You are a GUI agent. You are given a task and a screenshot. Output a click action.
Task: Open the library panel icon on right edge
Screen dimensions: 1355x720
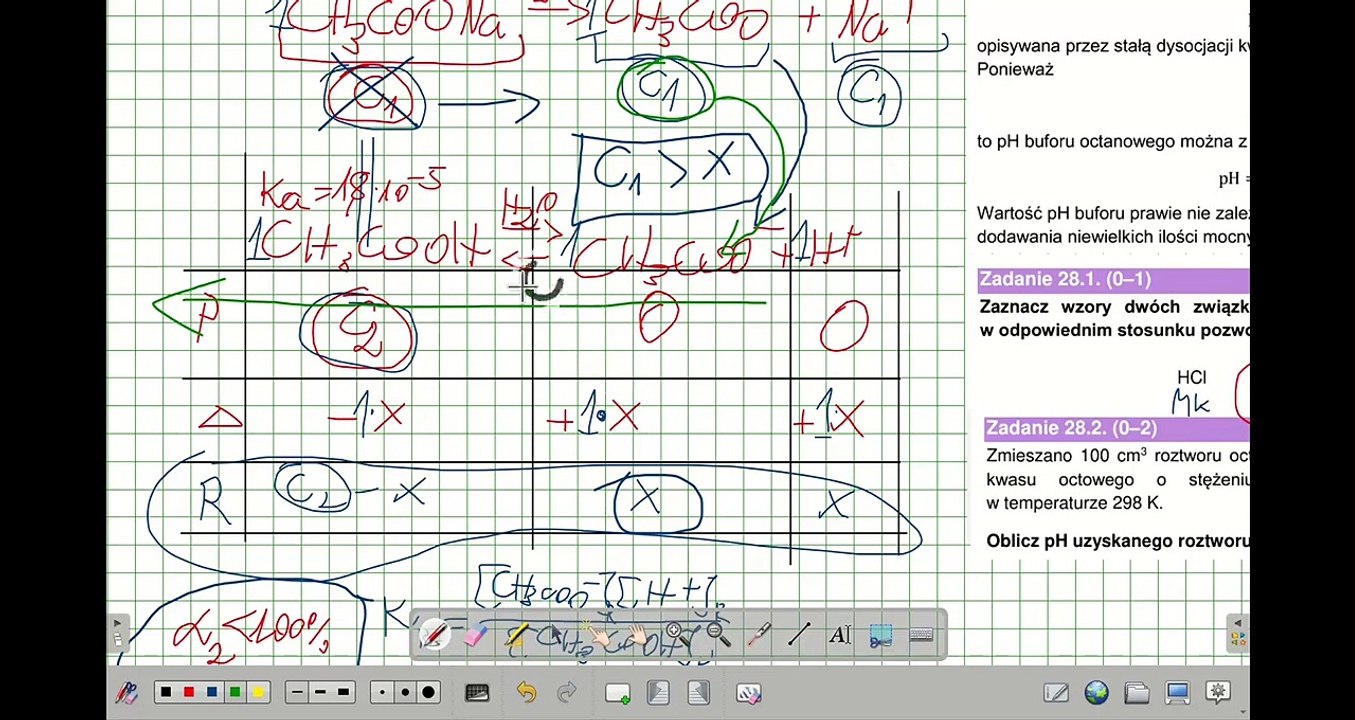click(1237, 640)
